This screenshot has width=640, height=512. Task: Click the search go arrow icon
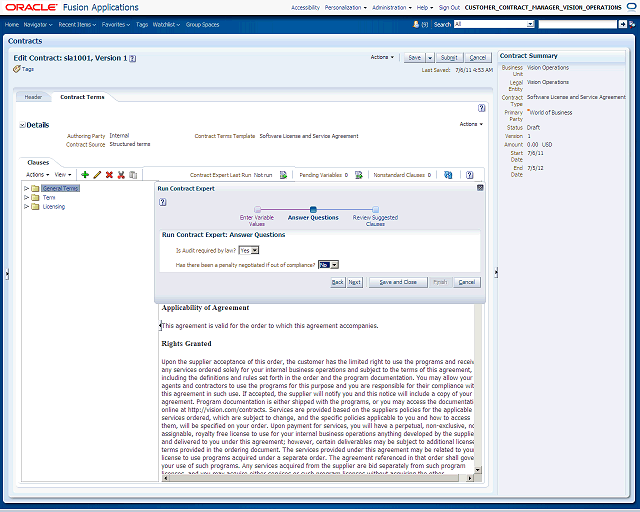point(622,24)
